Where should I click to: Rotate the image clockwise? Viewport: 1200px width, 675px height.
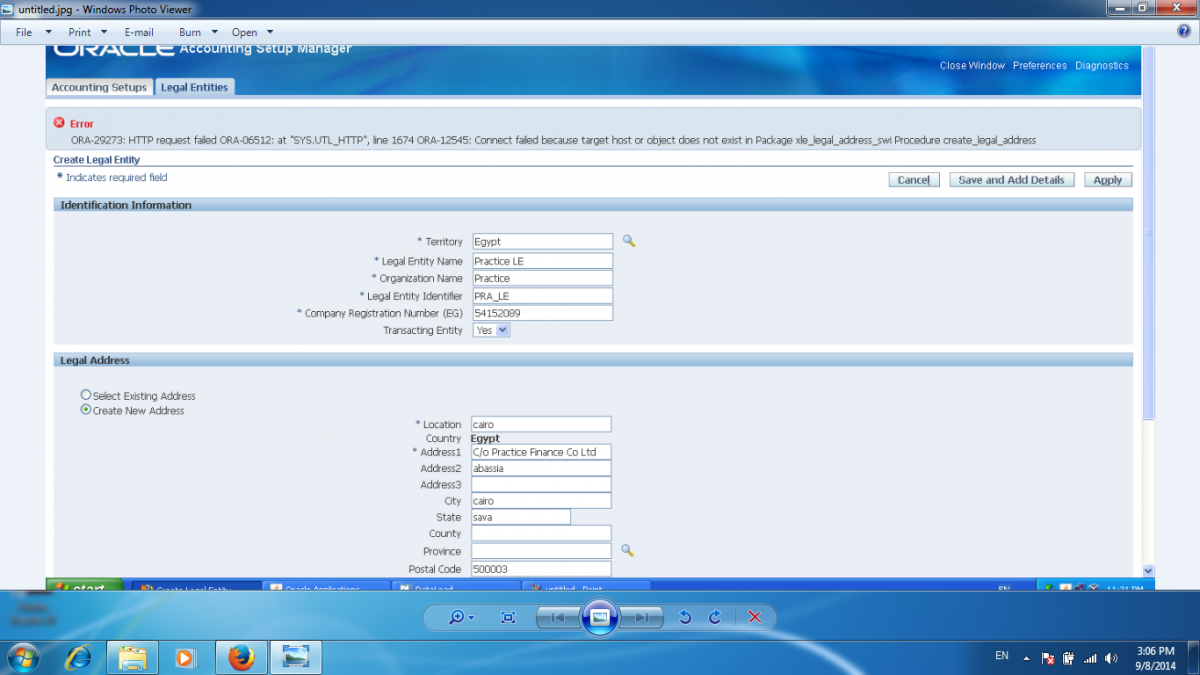[715, 617]
